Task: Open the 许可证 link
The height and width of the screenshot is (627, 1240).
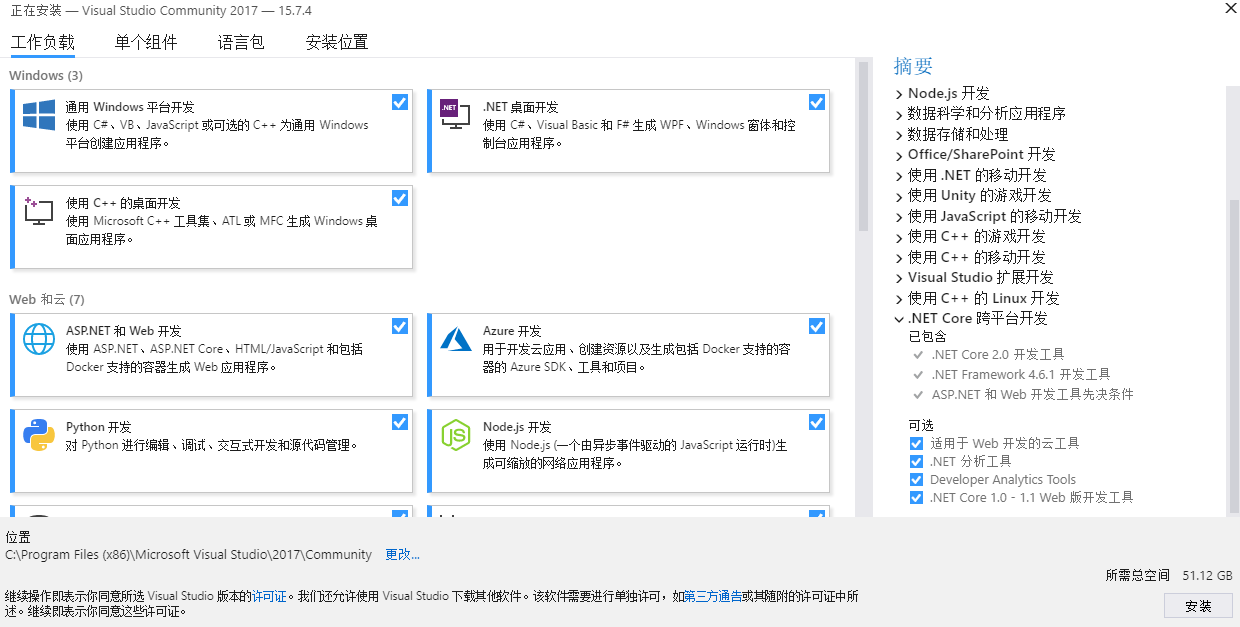Action: pos(269,596)
